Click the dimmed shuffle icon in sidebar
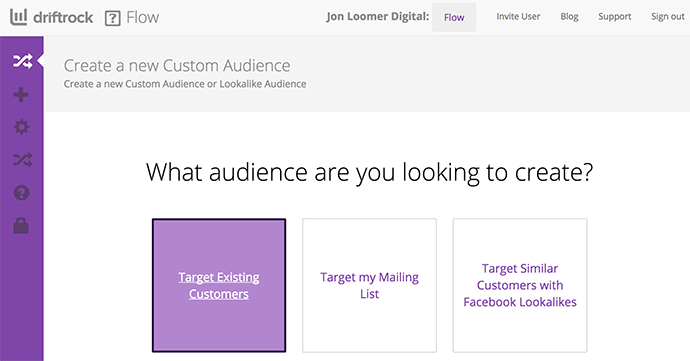Screen dimensions: 690x361 coord(22,159)
